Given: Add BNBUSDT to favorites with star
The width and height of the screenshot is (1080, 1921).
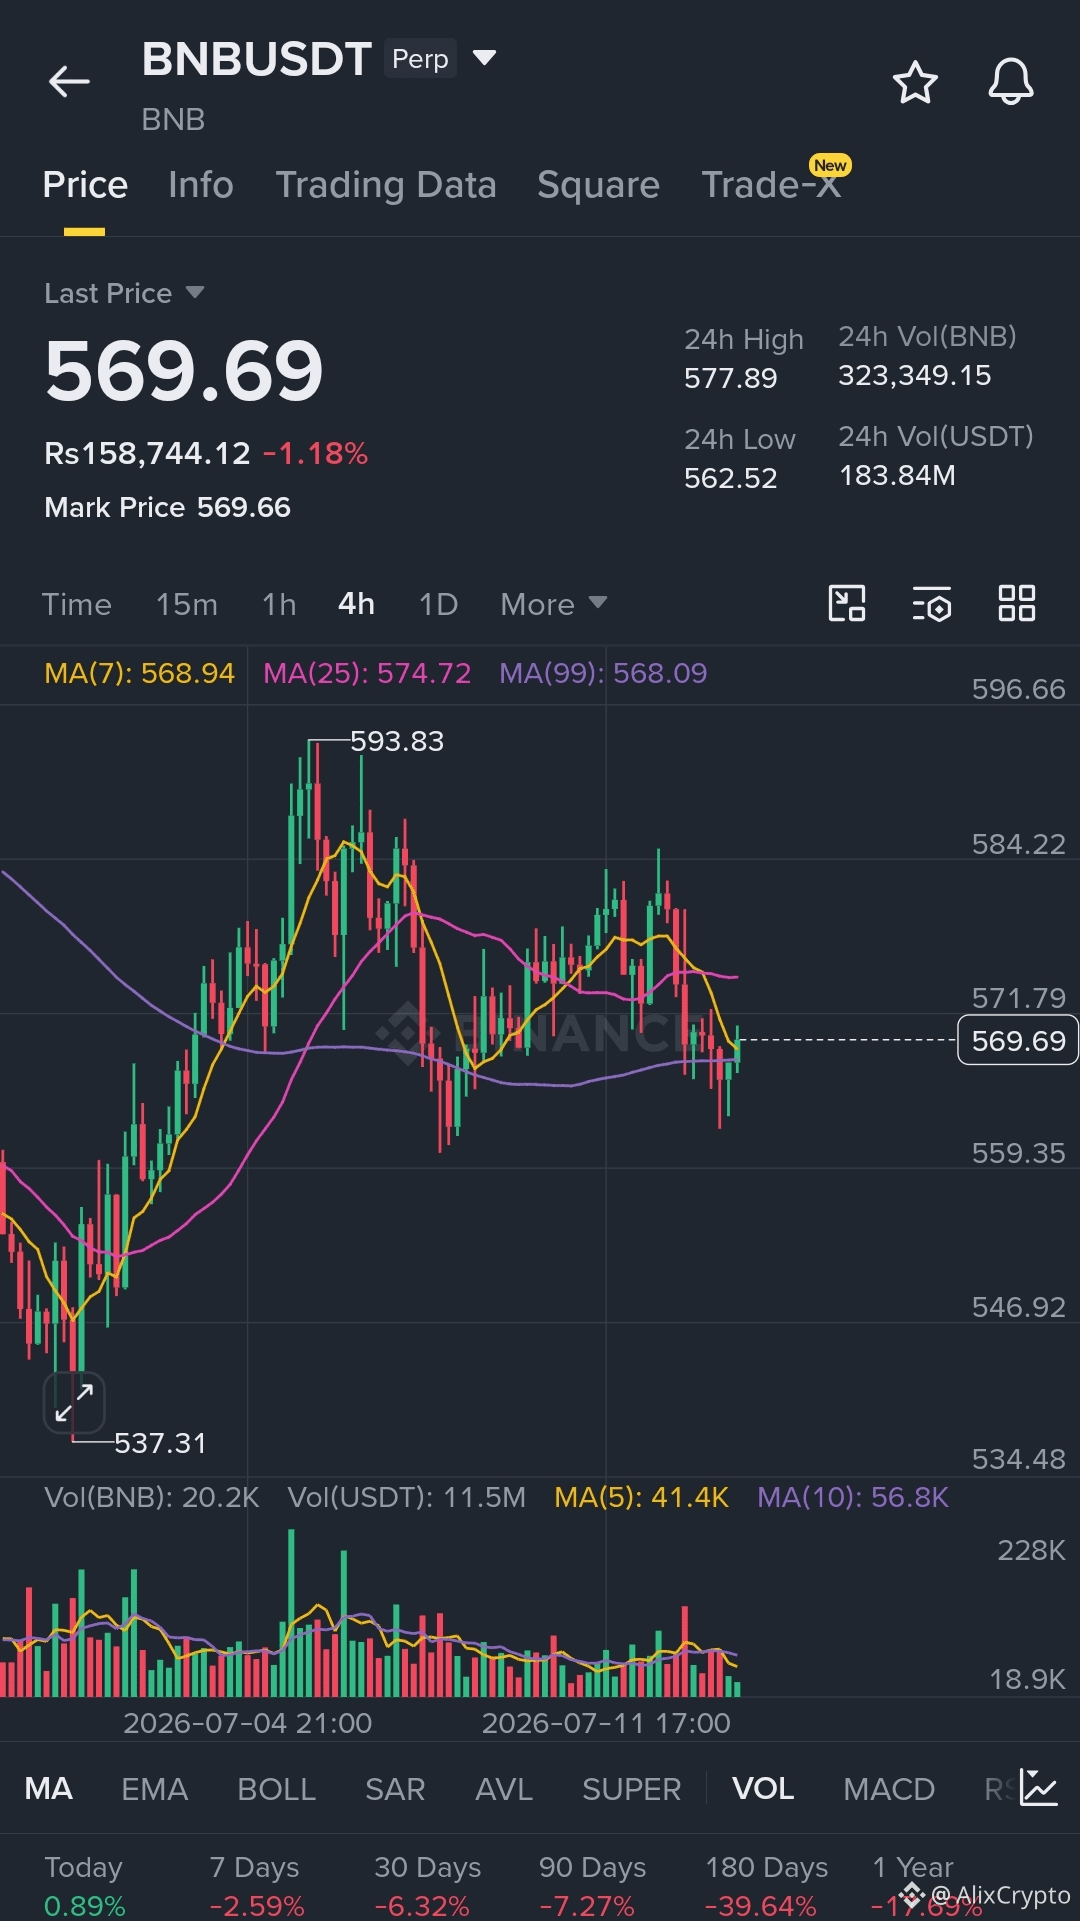Looking at the screenshot, I should coord(915,82).
